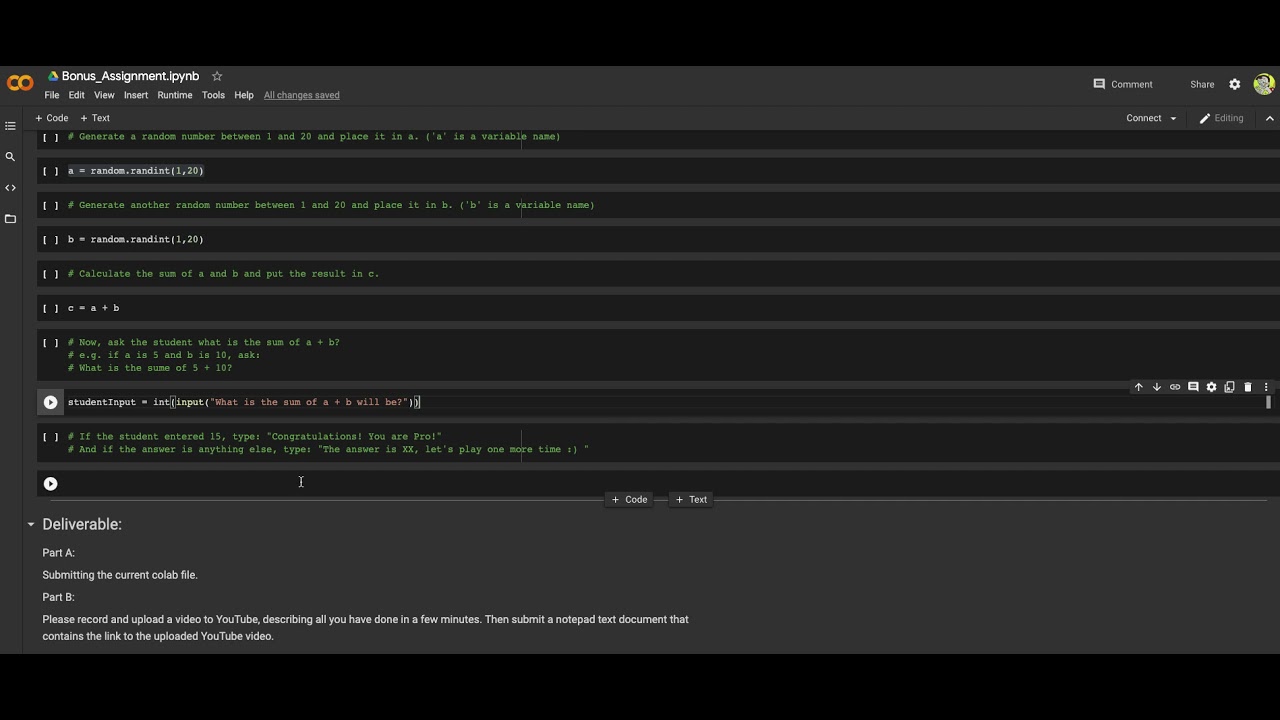Add a comment to the cell
This screenshot has height=720, width=1280.
tap(1193, 387)
